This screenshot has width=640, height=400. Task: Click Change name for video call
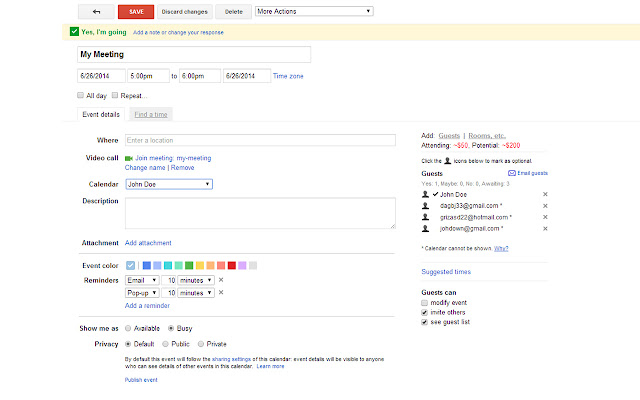click(x=145, y=168)
